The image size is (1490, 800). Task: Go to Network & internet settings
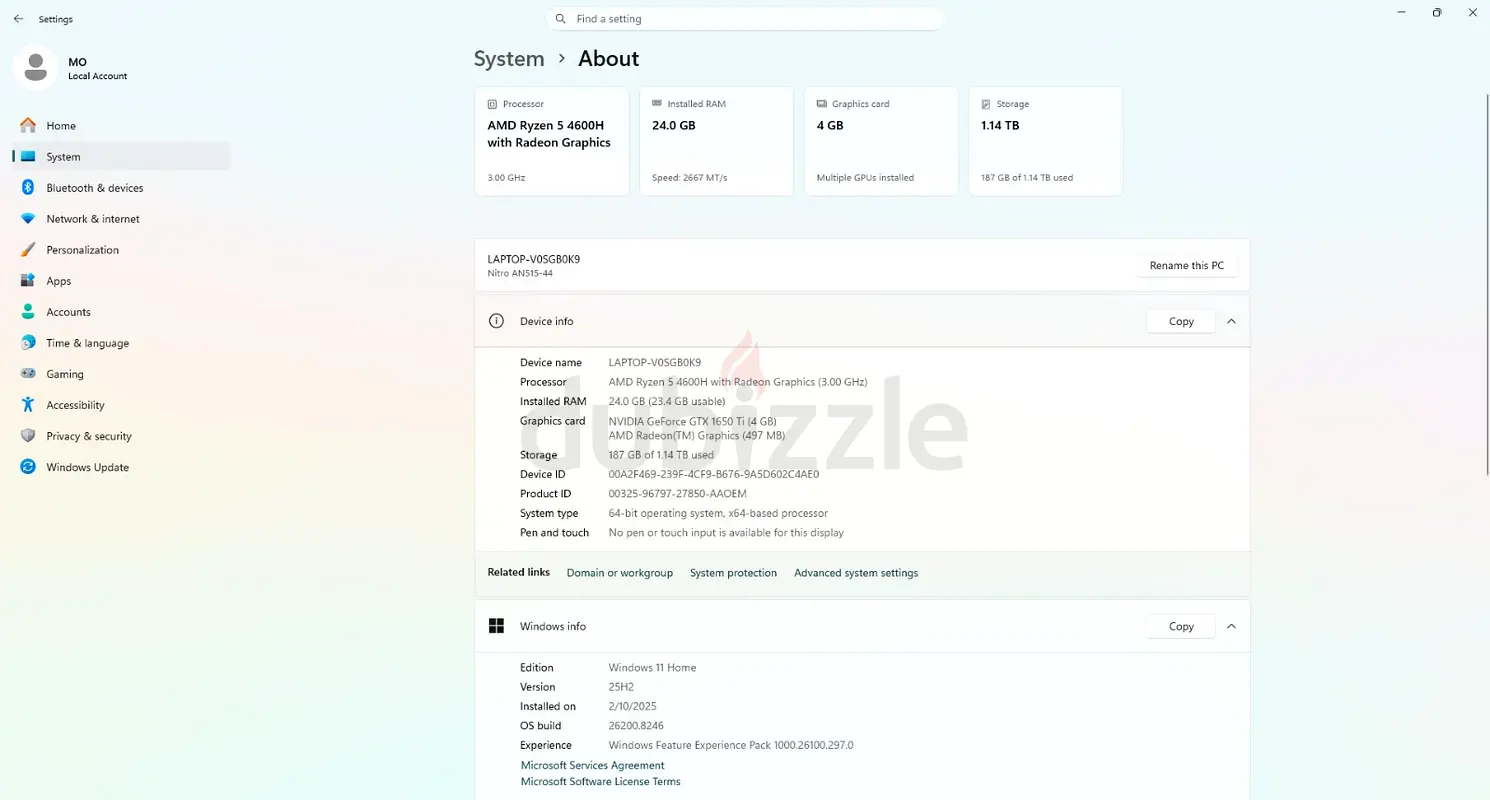pos(121,219)
